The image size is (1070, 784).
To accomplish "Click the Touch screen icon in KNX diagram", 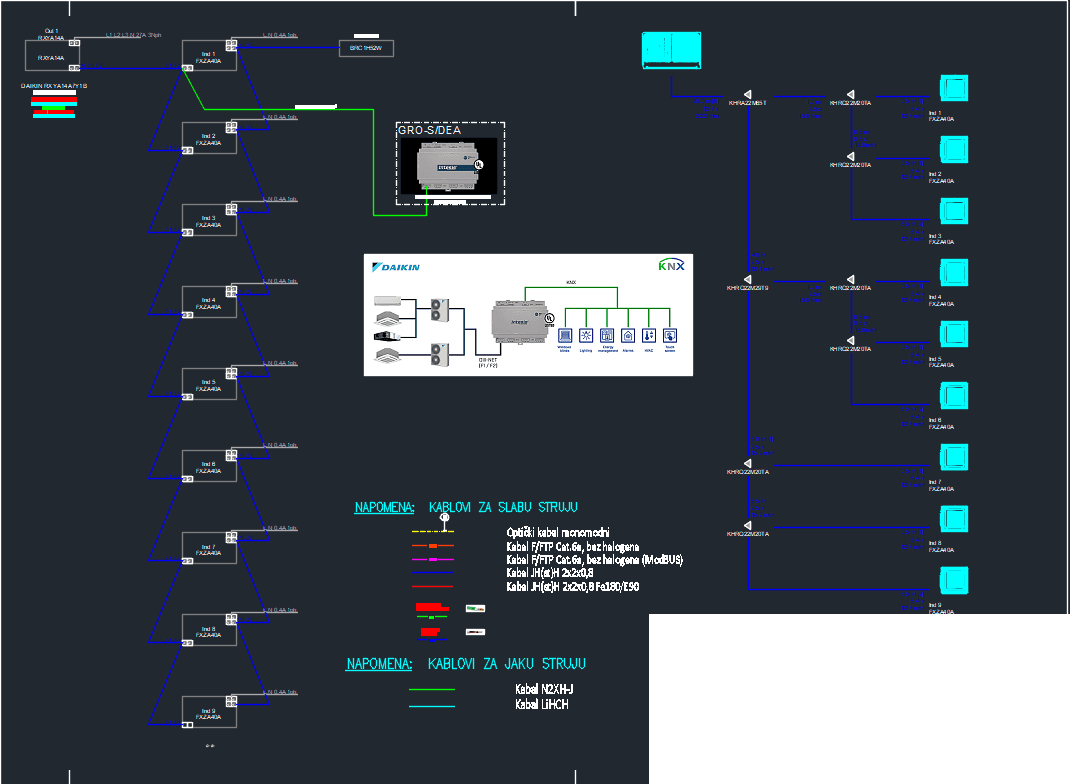I will (x=669, y=337).
